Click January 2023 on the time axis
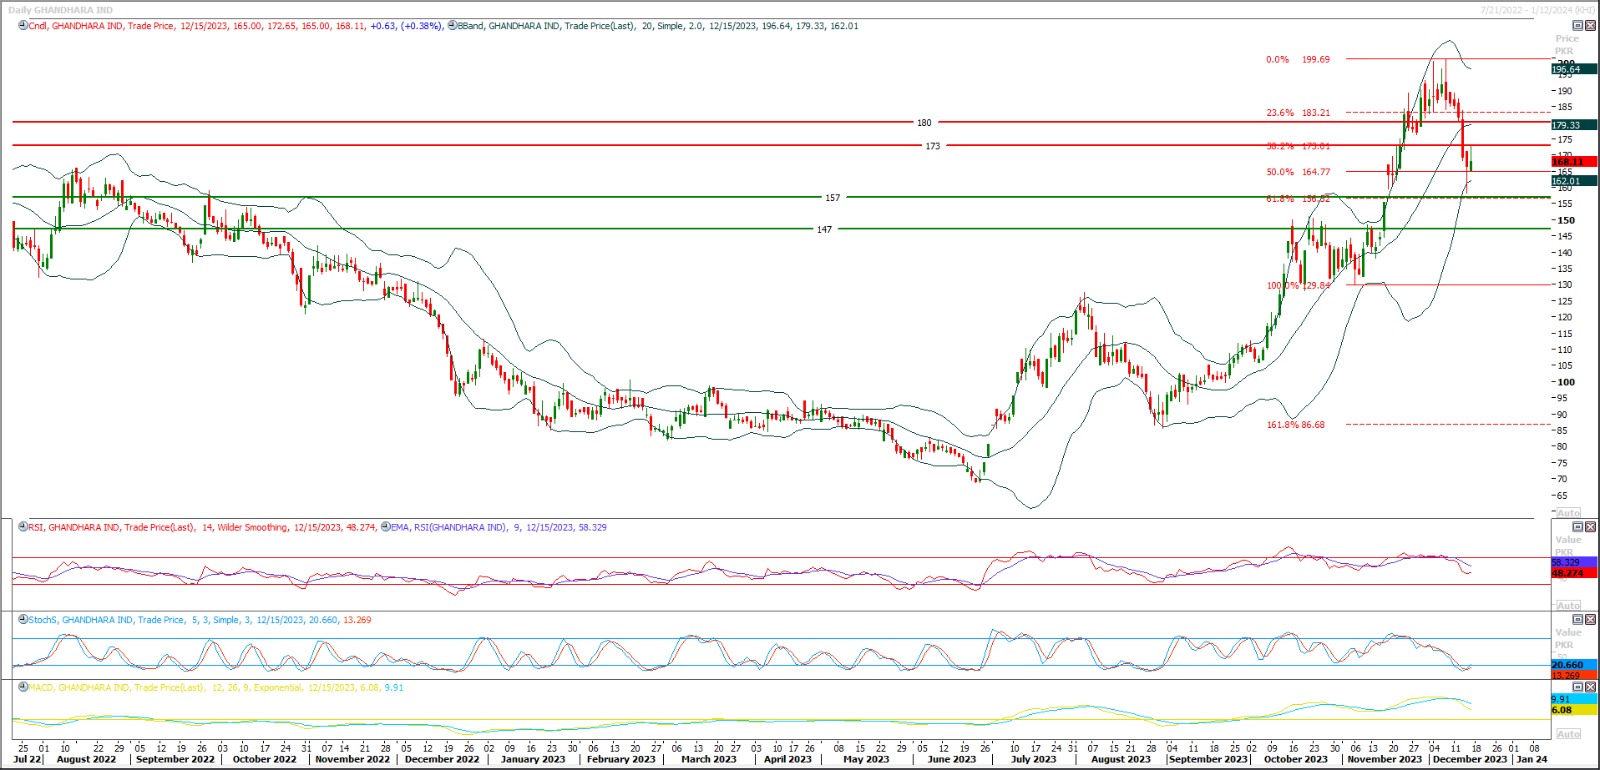The height and width of the screenshot is (770, 1600). [x=533, y=759]
